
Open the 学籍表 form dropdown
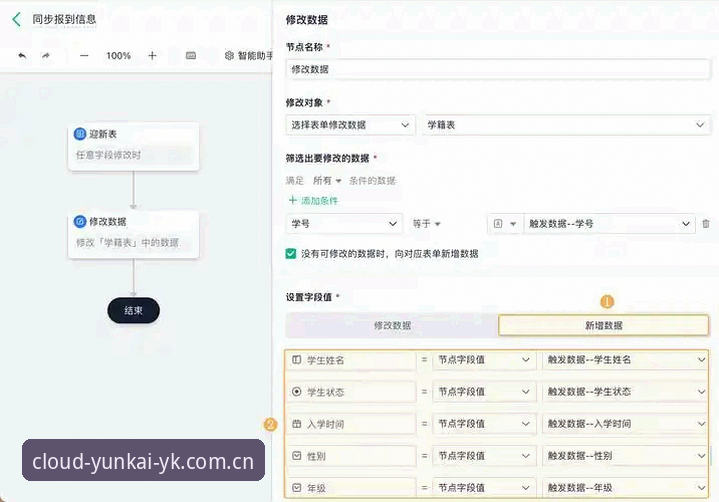(566, 125)
